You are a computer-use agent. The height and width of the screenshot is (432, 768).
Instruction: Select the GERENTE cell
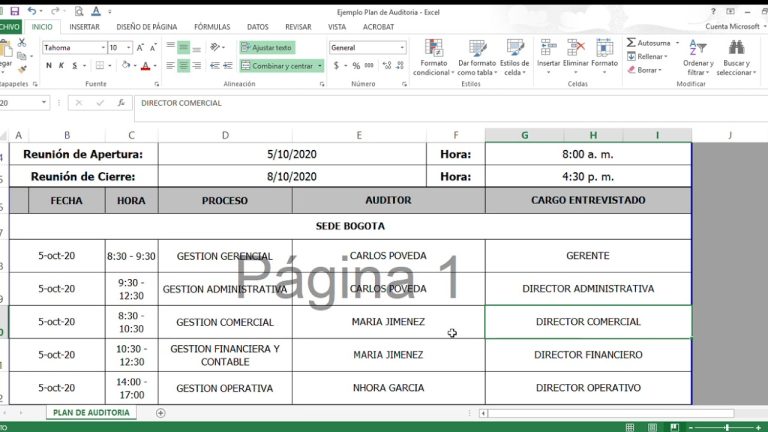coord(587,256)
